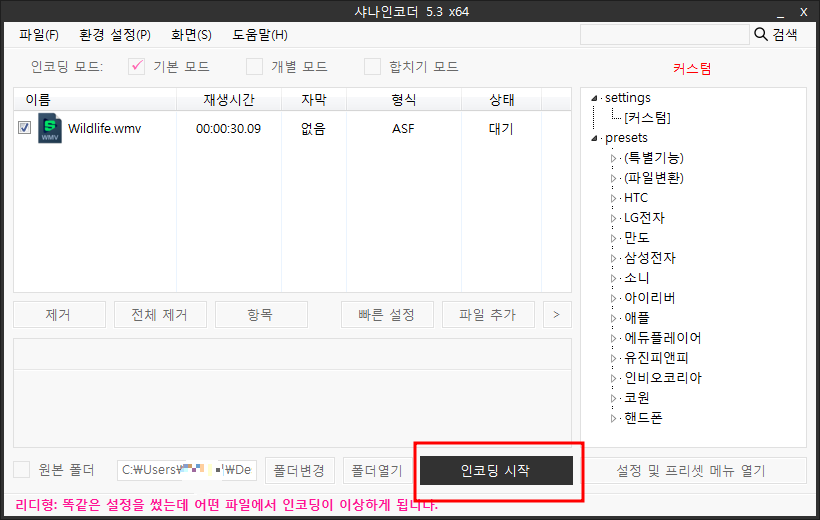
Task: Enable the 합치기 모드 checkbox
Action: click(372, 66)
